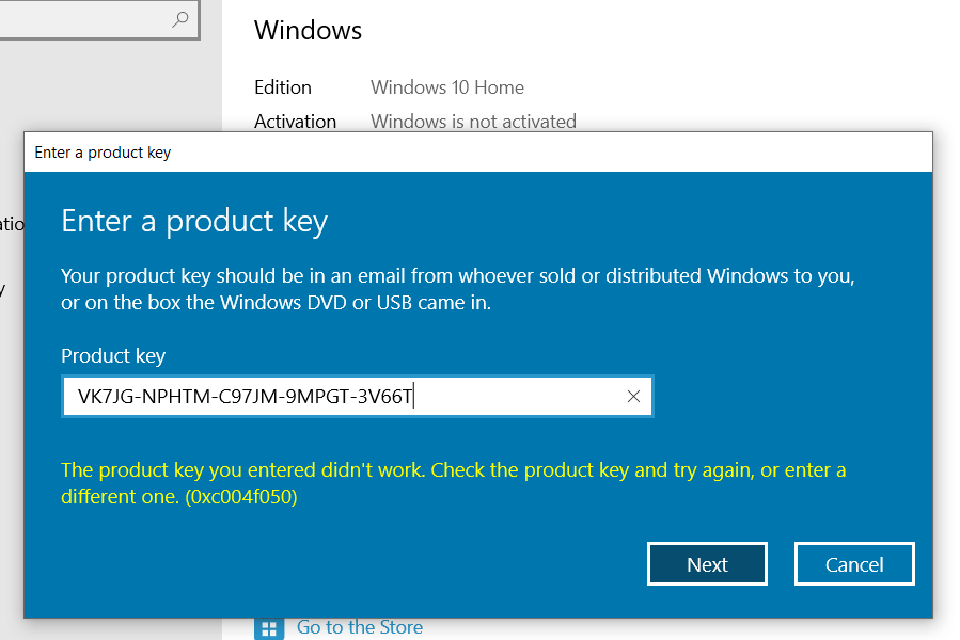The width and height of the screenshot is (960, 640).
Task: Click the Product key field label
Action: pos(113,356)
